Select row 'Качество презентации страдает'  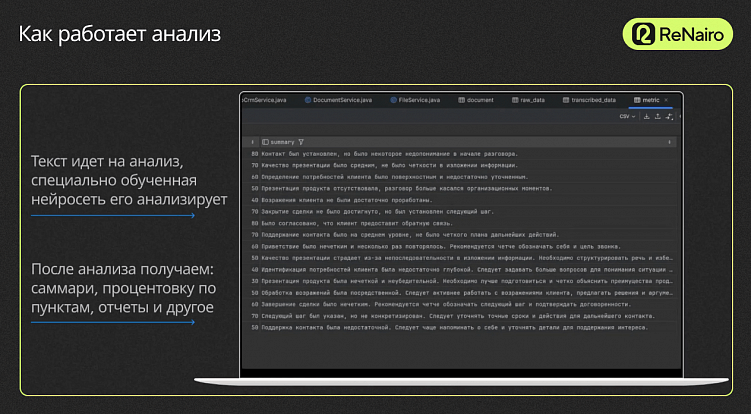tap(459, 258)
